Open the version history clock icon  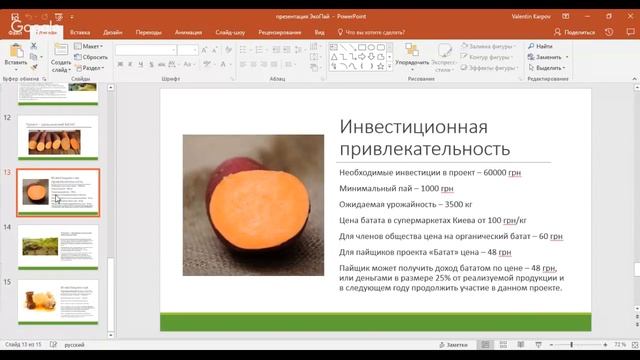coord(609,32)
